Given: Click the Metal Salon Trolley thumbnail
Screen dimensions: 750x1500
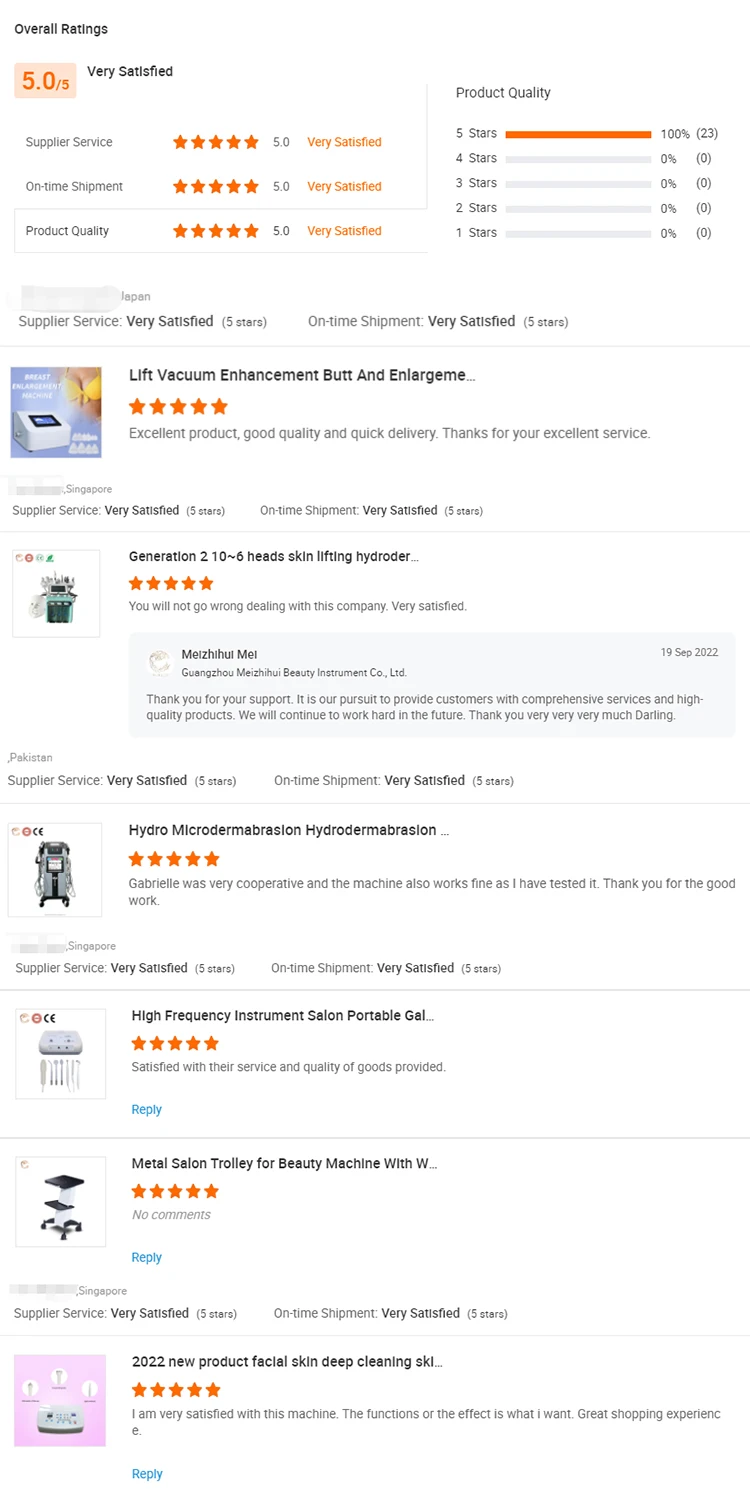Looking at the screenshot, I should pyautogui.click(x=61, y=1201).
